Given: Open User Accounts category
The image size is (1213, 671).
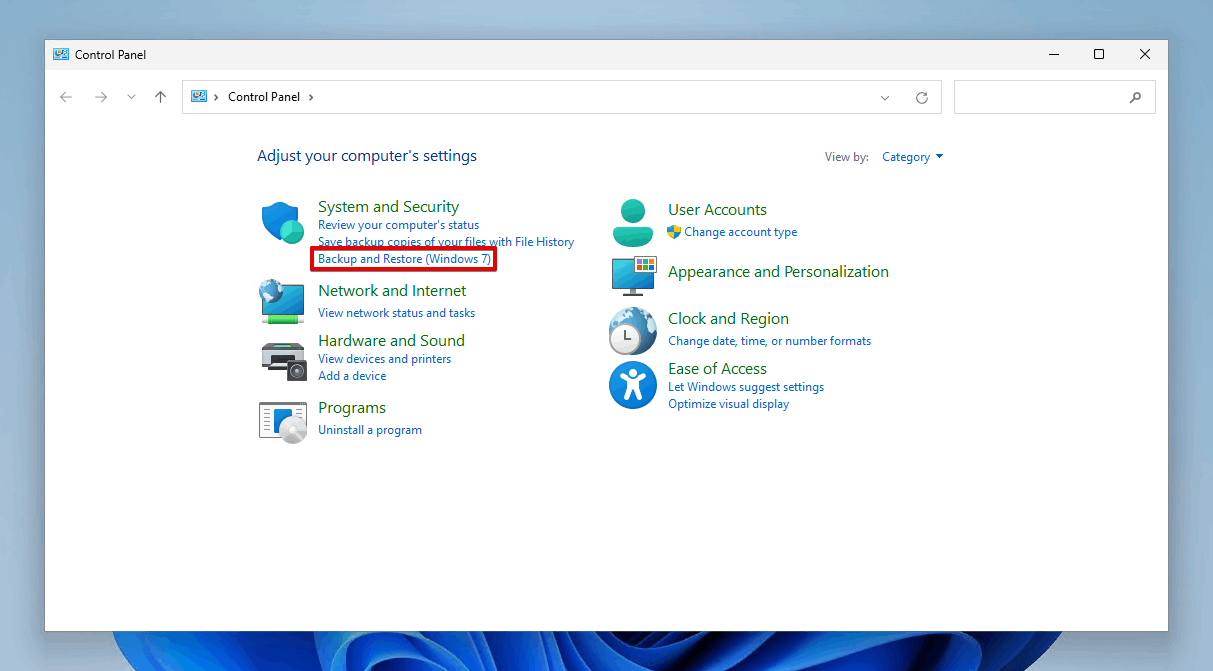Looking at the screenshot, I should click(x=717, y=210).
